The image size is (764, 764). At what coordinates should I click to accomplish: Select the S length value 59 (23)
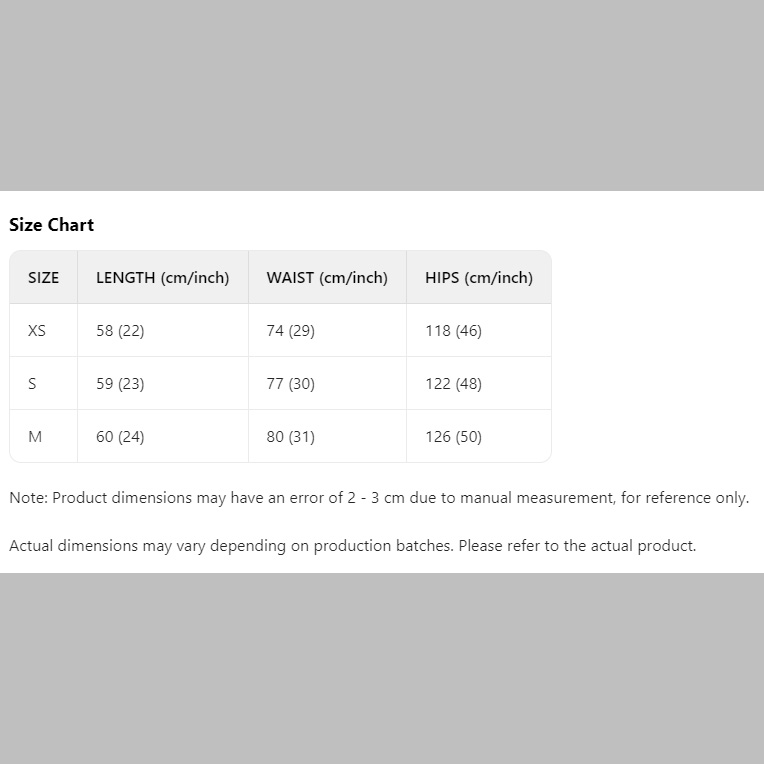pos(120,384)
